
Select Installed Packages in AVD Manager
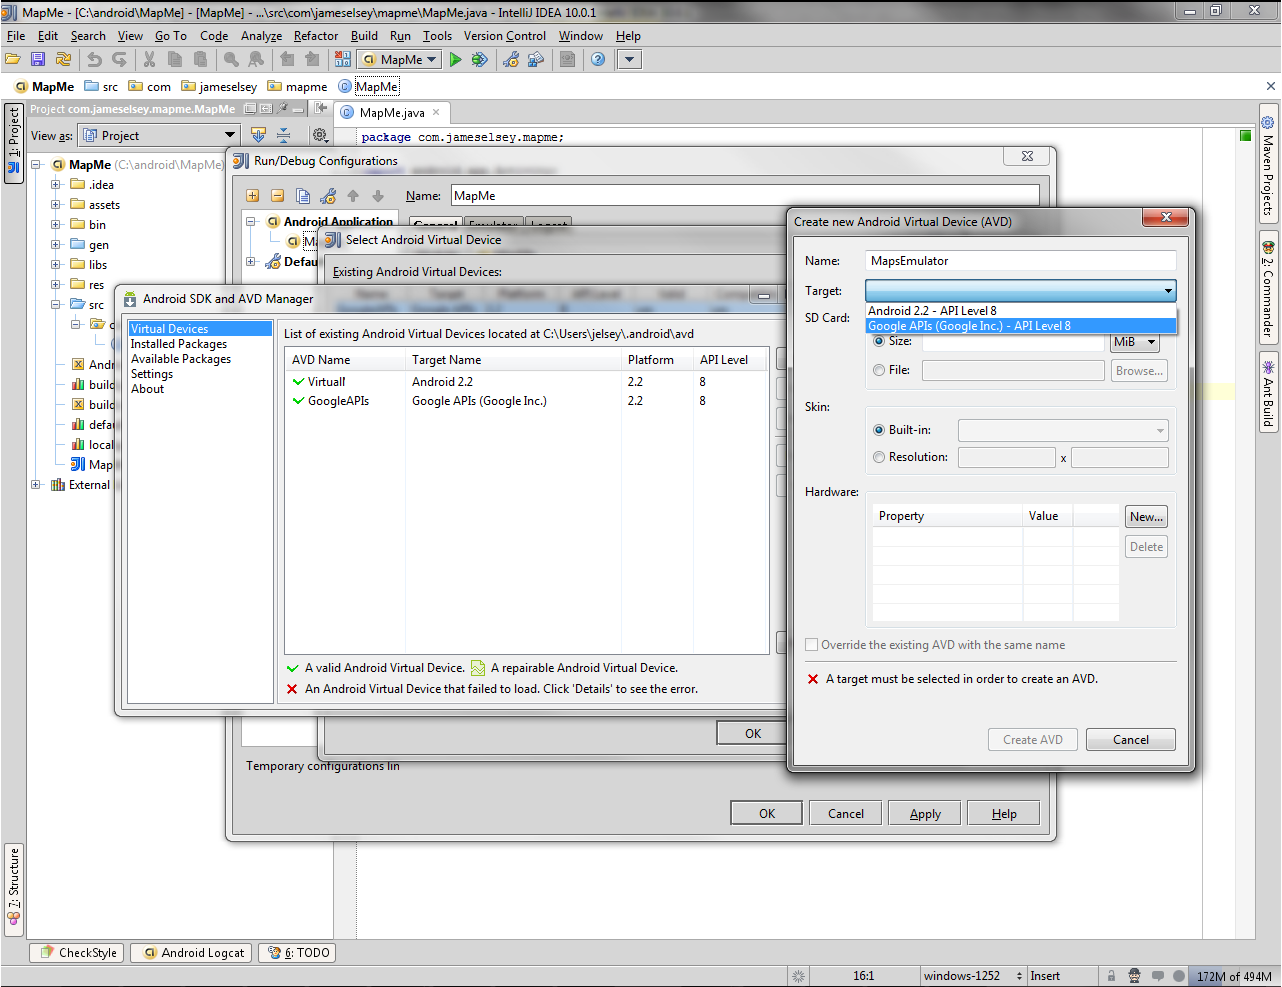point(179,344)
